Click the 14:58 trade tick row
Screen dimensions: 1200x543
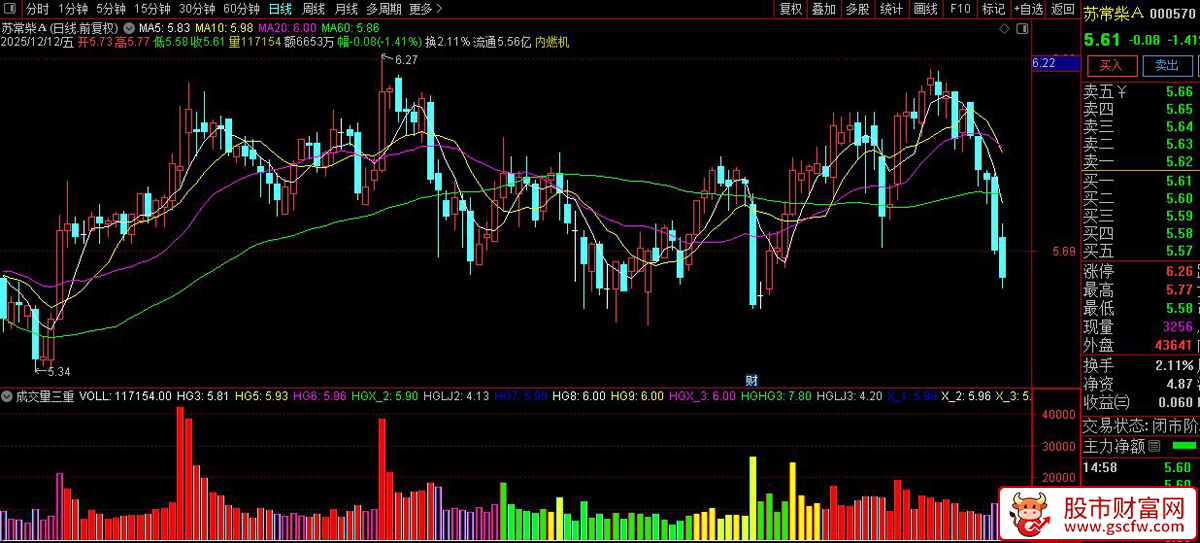tap(1140, 467)
